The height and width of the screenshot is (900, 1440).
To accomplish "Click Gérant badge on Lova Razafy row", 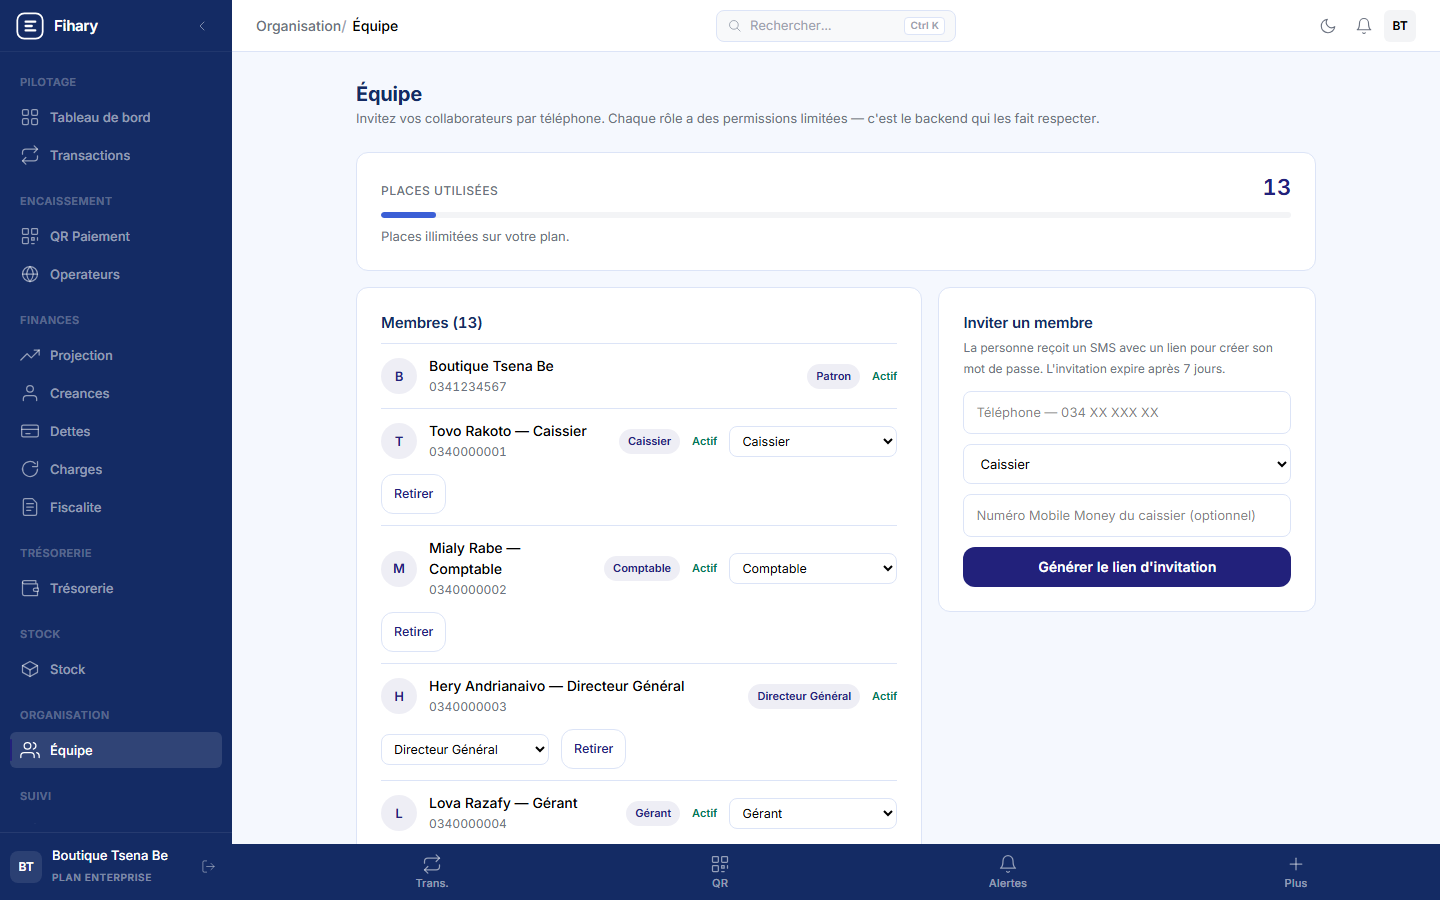I will (653, 813).
